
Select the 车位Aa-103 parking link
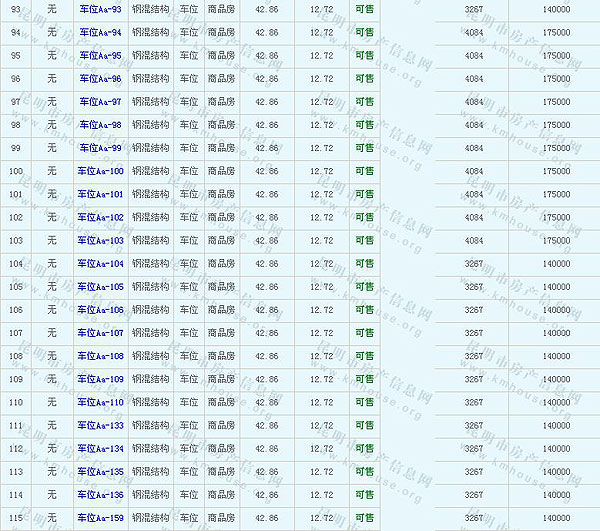pos(101,240)
